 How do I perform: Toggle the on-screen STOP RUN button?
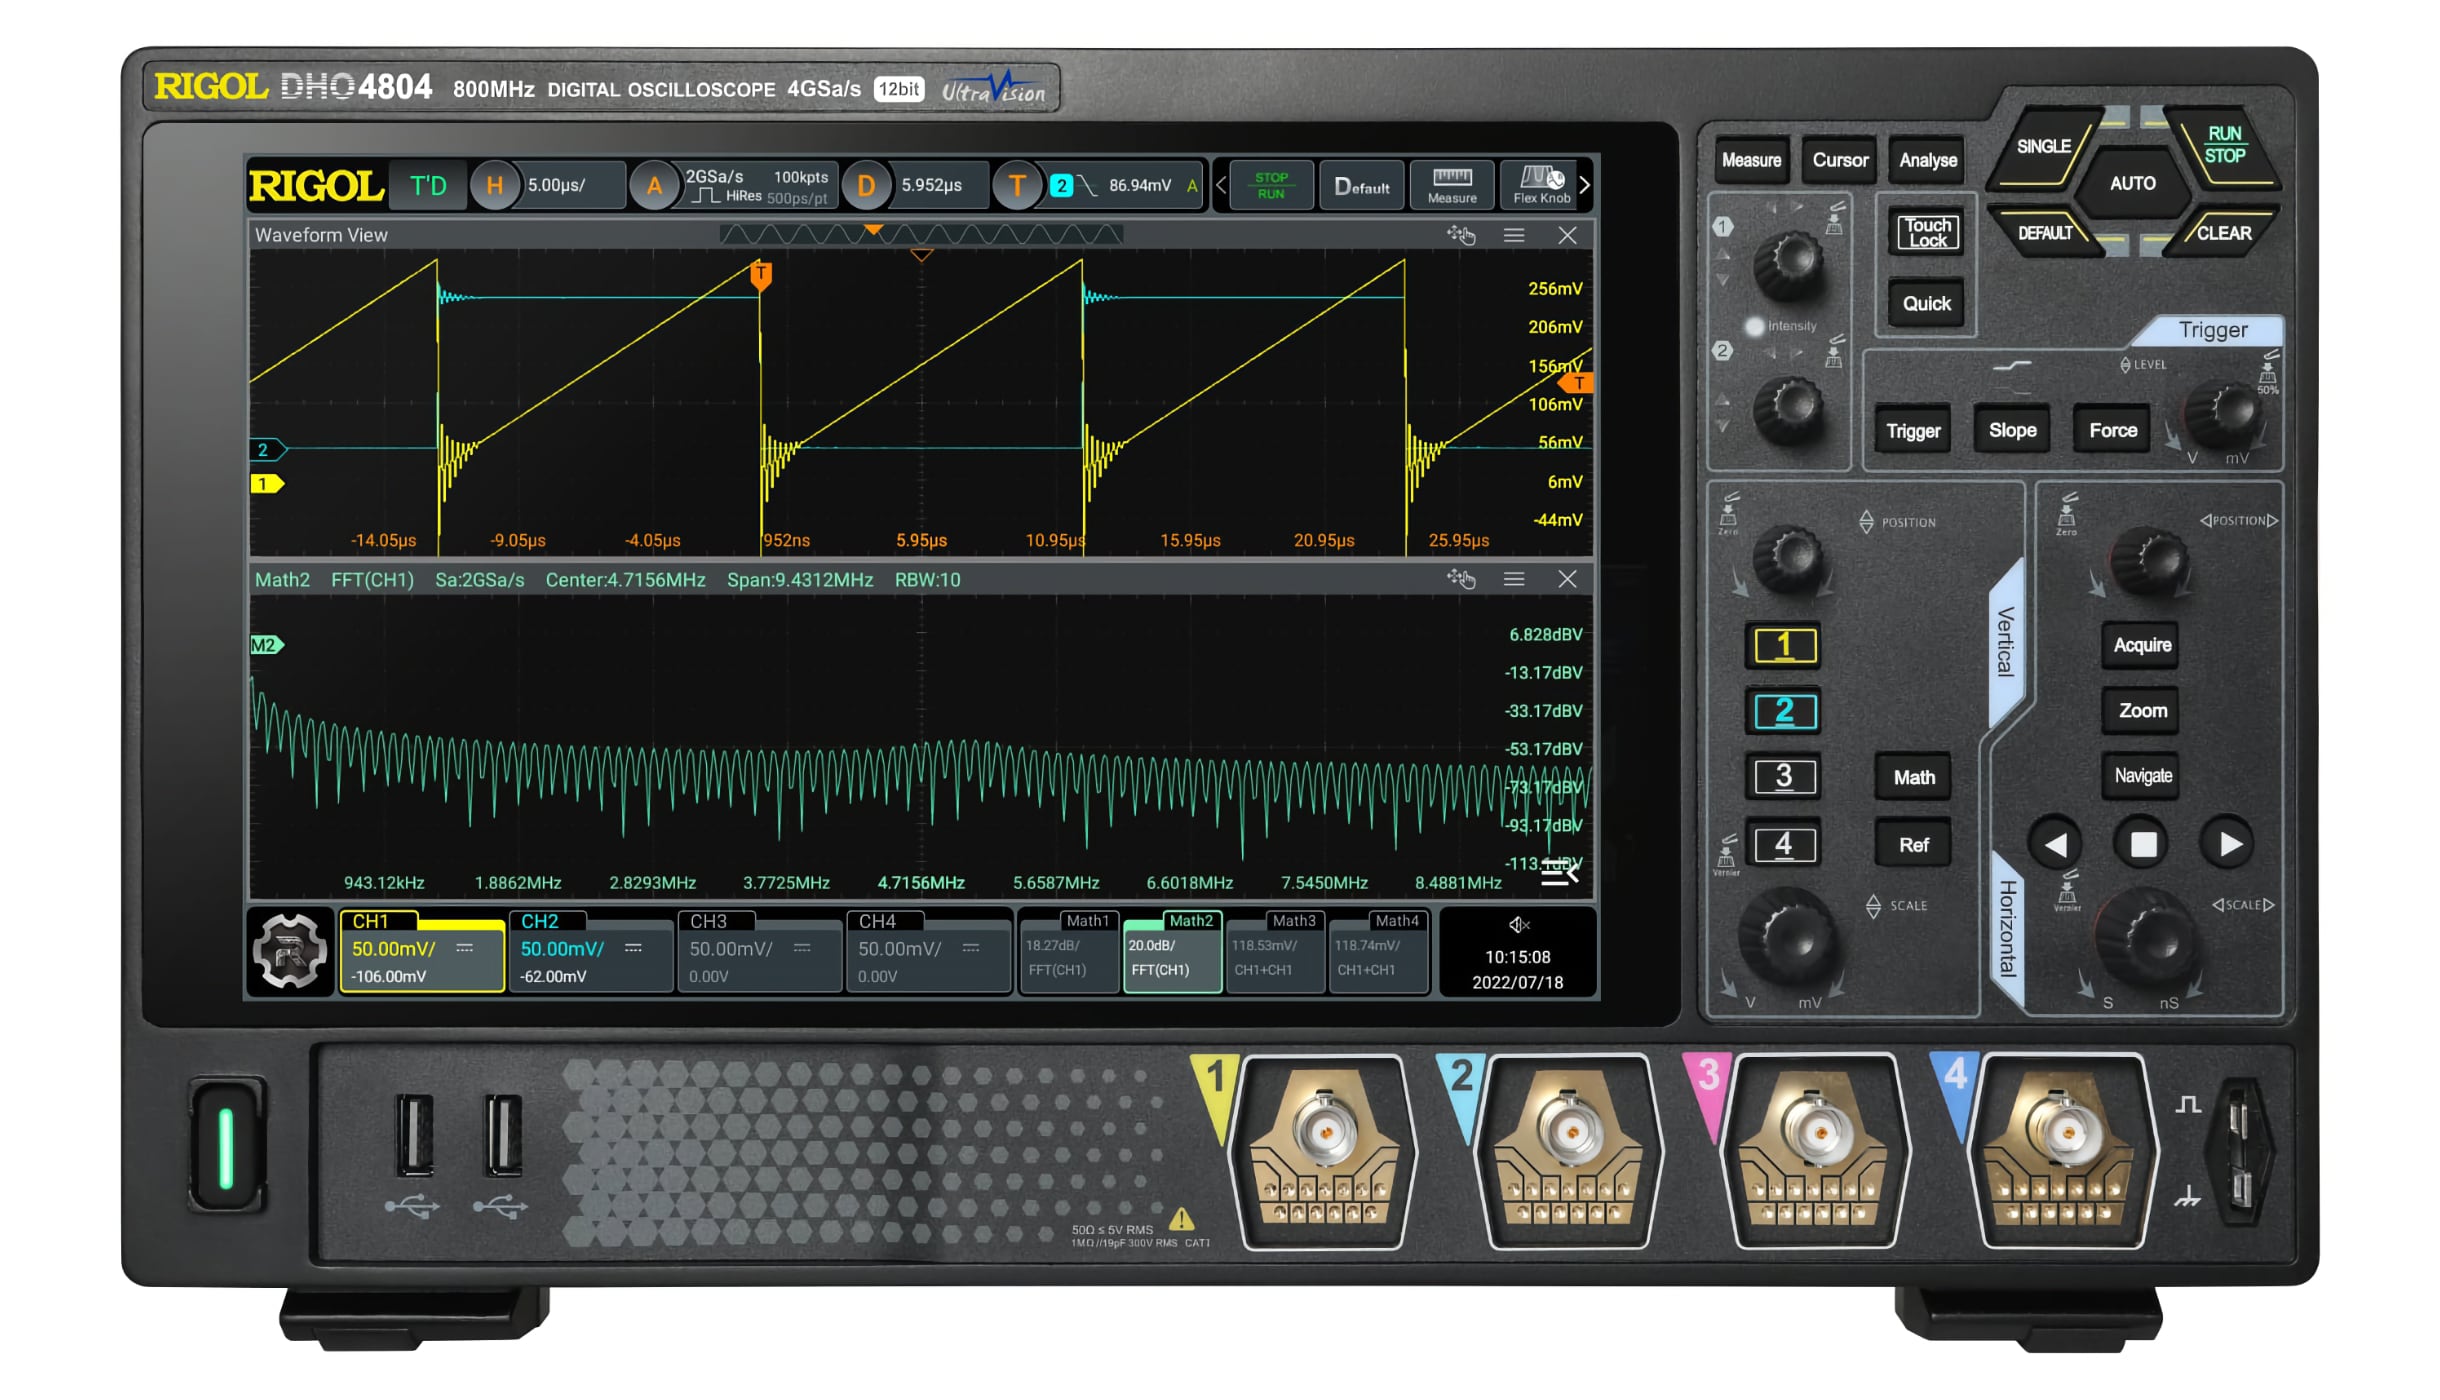pyautogui.click(x=1271, y=186)
